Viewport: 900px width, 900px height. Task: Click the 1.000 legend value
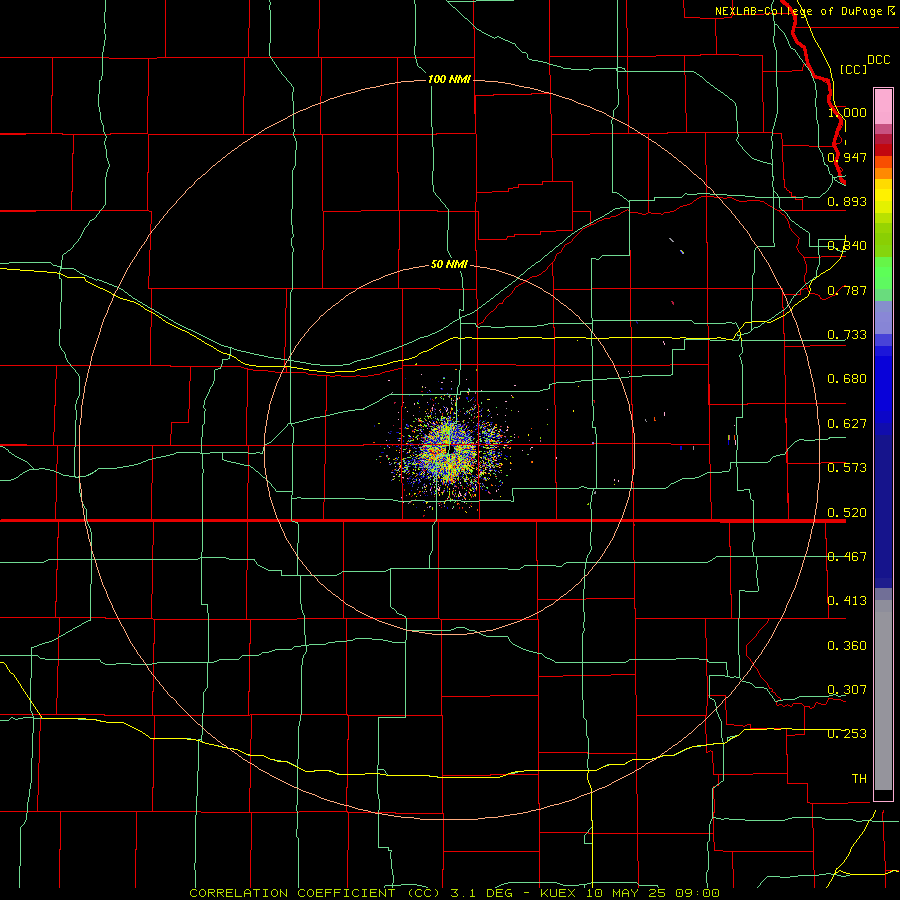(x=847, y=112)
